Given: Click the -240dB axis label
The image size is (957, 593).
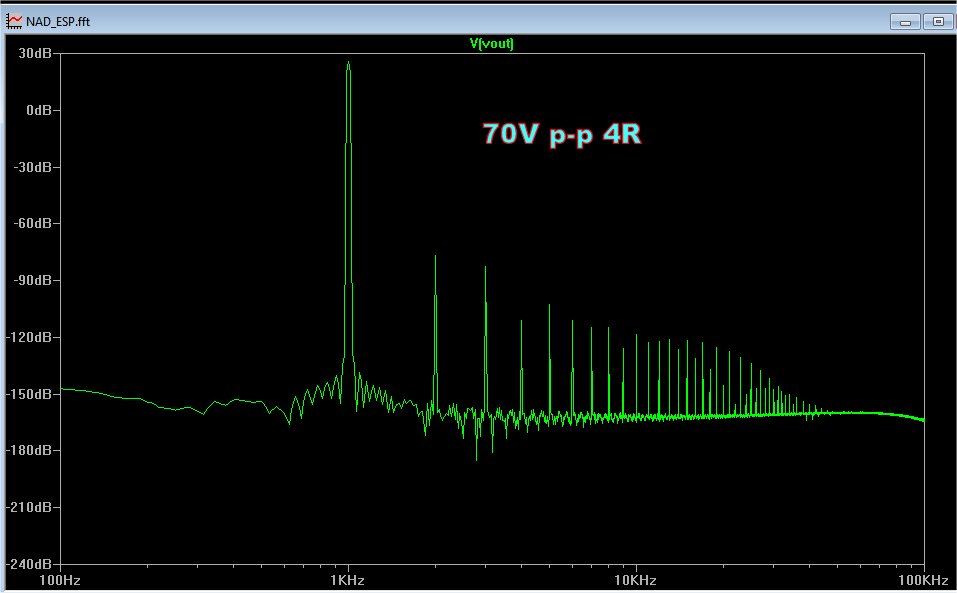Looking at the screenshot, I should point(29,564).
